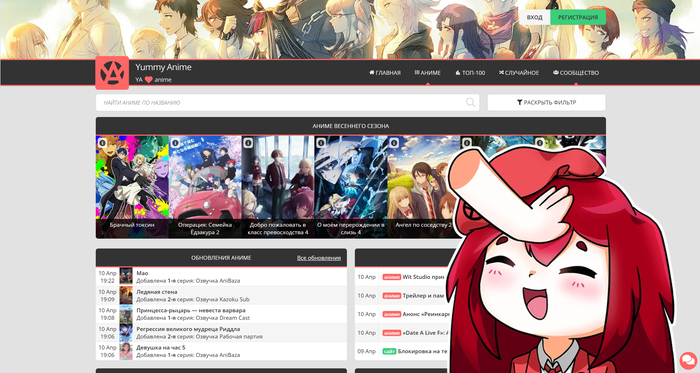Open the Мао title link
The image size is (700, 373).
pos(142,273)
